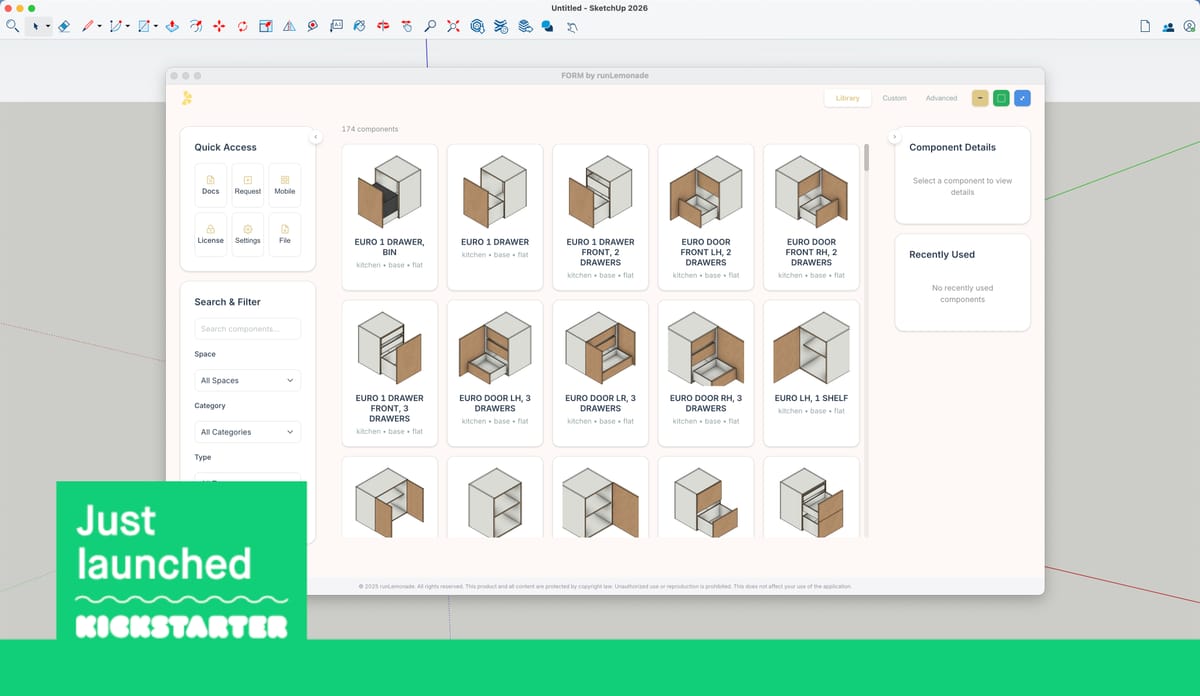
Task: Toggle the green square control in FORM header
Action: coord(1001,98)
